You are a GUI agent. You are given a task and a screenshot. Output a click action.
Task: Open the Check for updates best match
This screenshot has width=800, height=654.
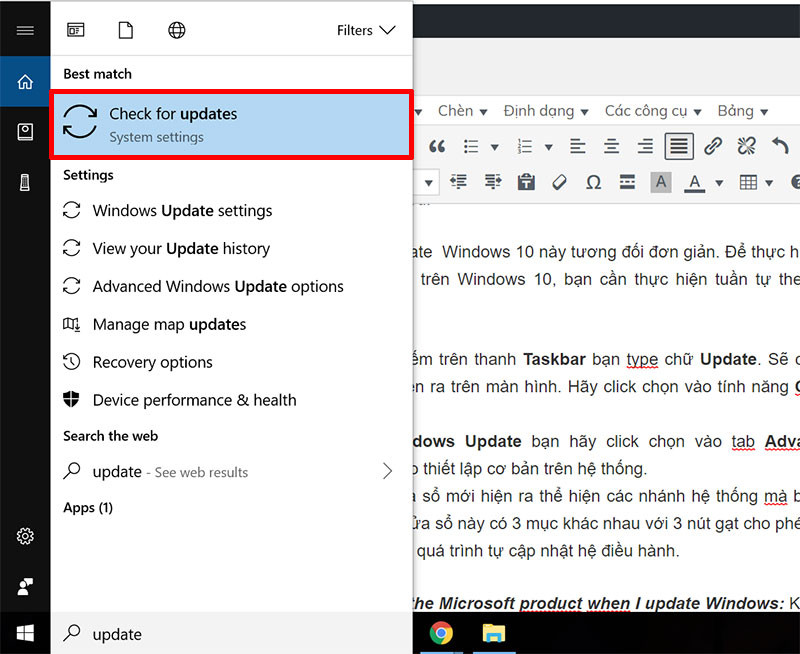231,125
